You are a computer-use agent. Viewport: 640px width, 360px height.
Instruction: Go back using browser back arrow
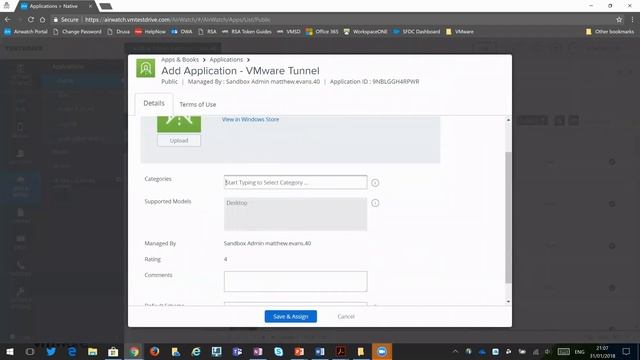7,20
